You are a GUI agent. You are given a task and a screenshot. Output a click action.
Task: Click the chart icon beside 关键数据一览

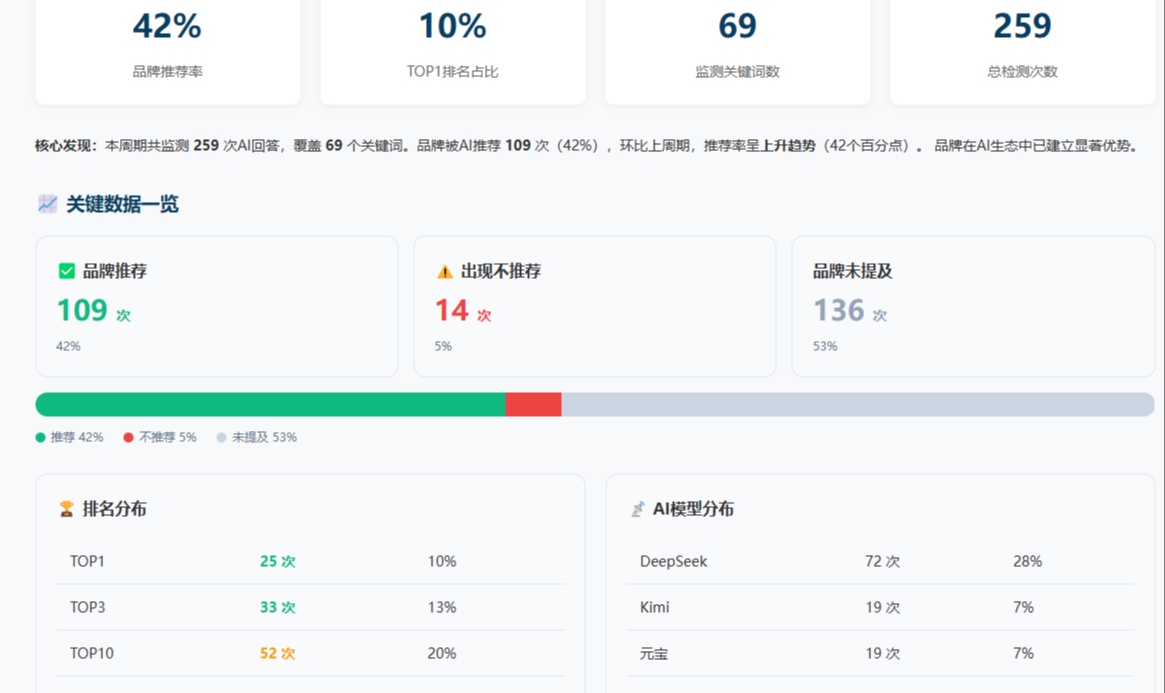[x=48, y=204]
